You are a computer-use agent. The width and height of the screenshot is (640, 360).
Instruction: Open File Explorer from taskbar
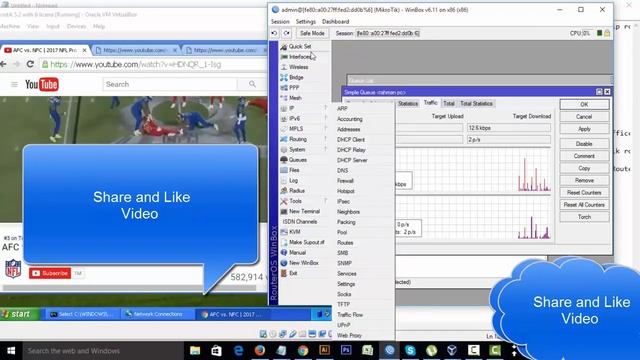tap(195, 350)
